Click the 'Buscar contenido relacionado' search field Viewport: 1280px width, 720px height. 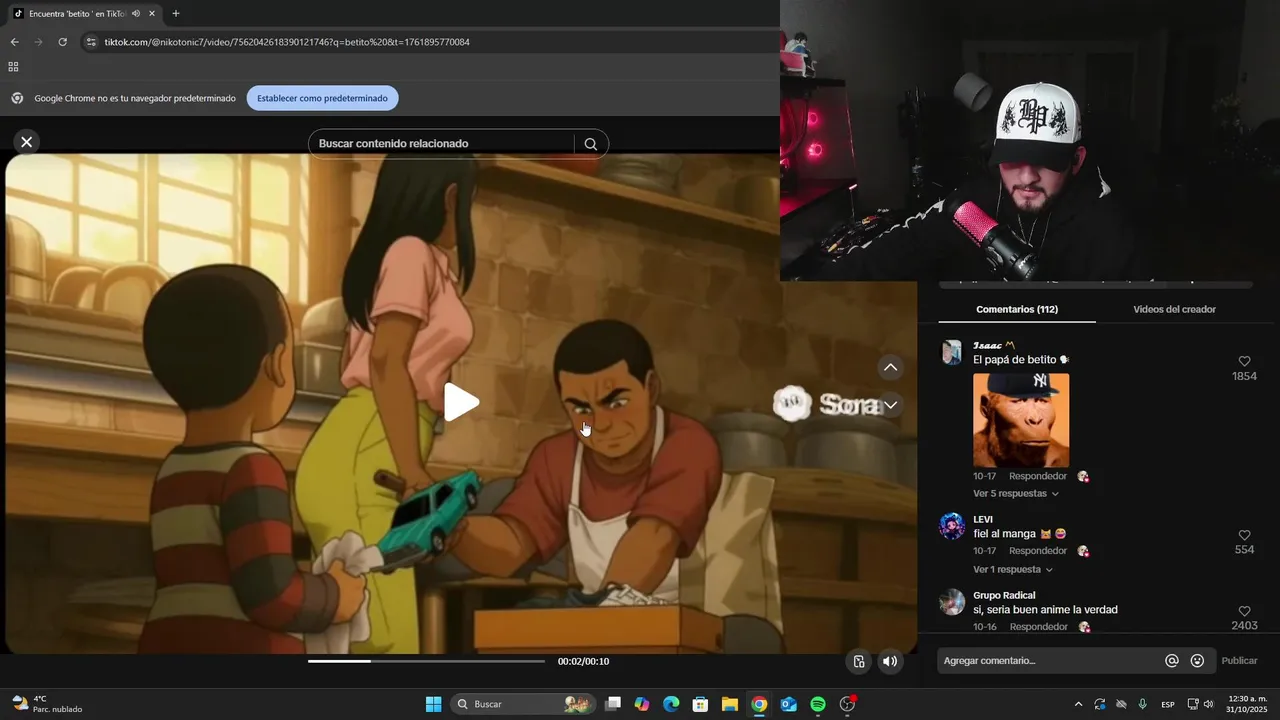pos(441,144)
